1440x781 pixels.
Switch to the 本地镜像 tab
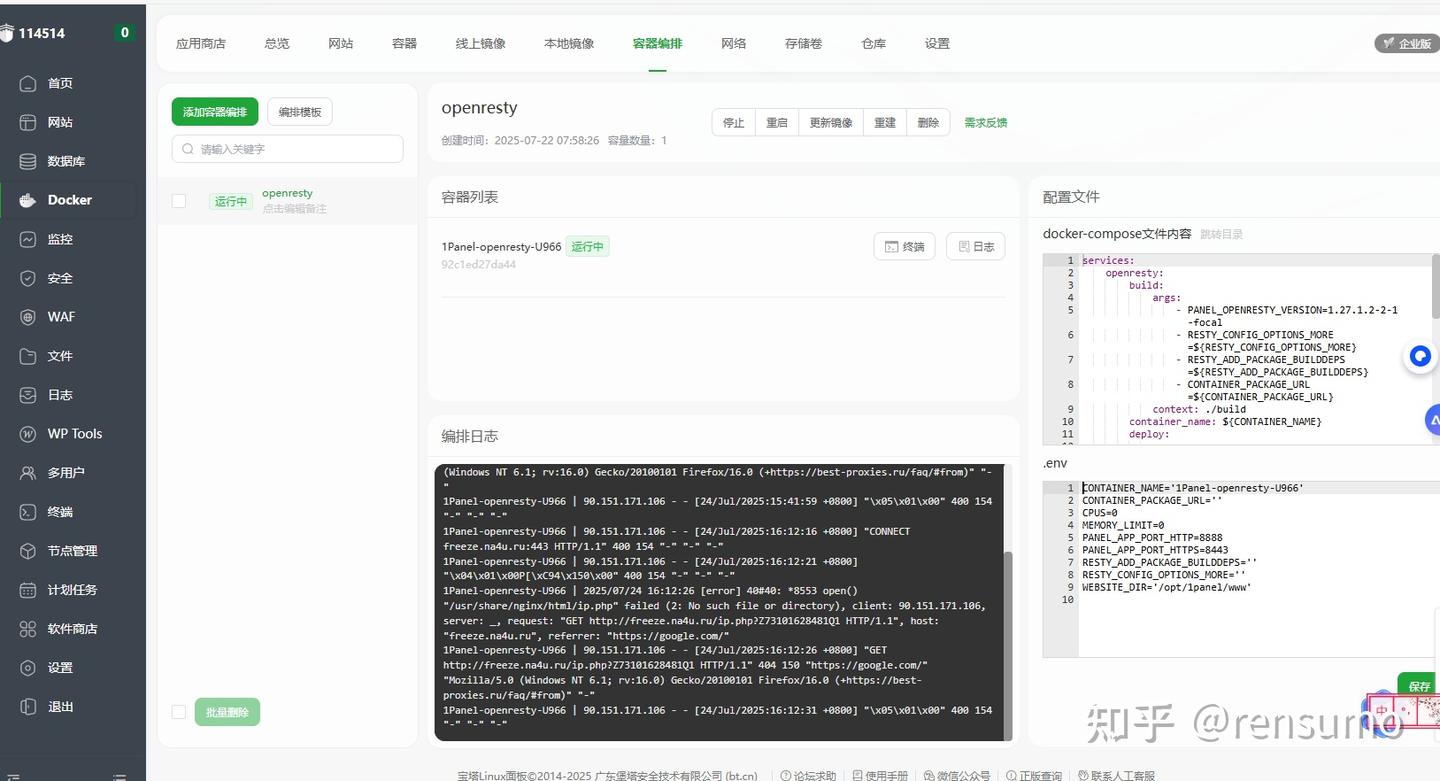coord(568,43)
